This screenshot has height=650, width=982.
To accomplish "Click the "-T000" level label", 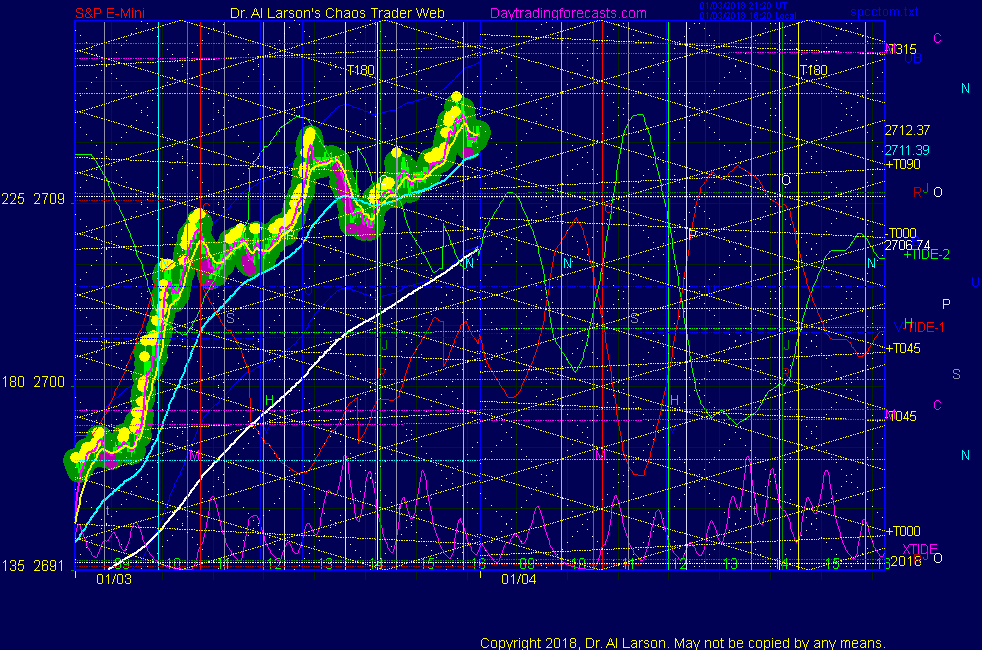I will tap(902, 233).
